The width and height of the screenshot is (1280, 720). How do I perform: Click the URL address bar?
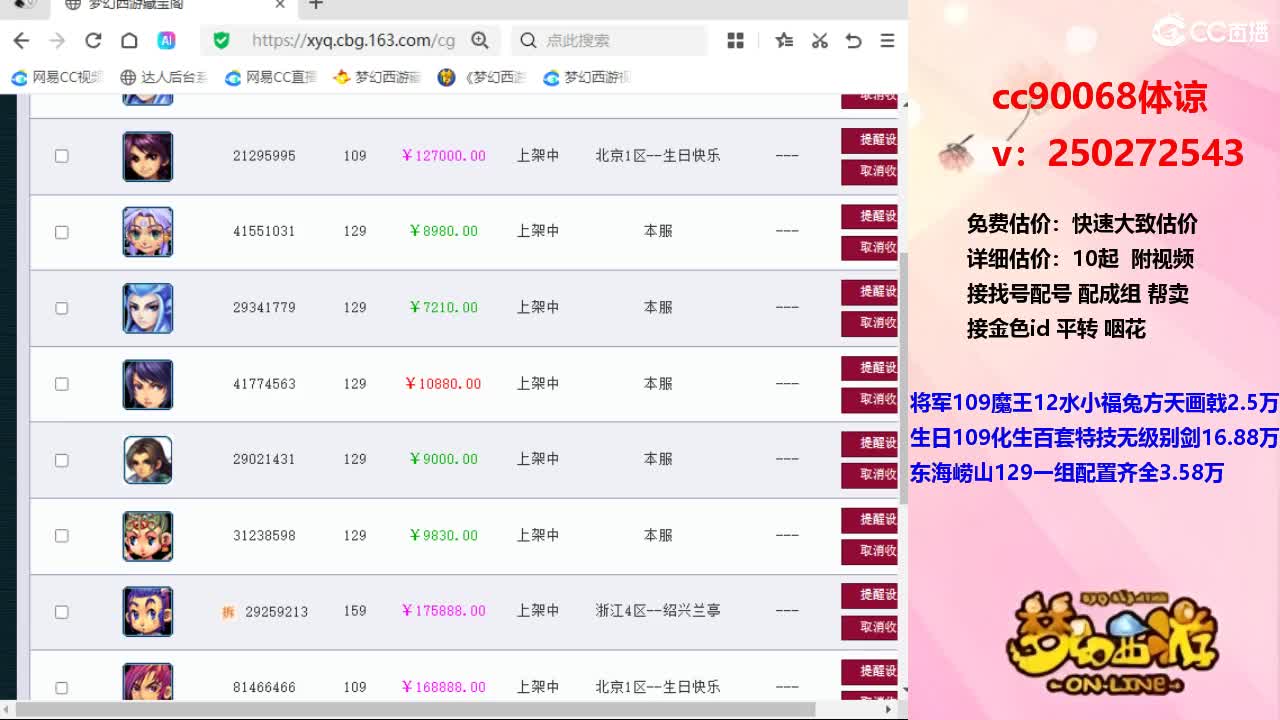click(x=353, y=40)
